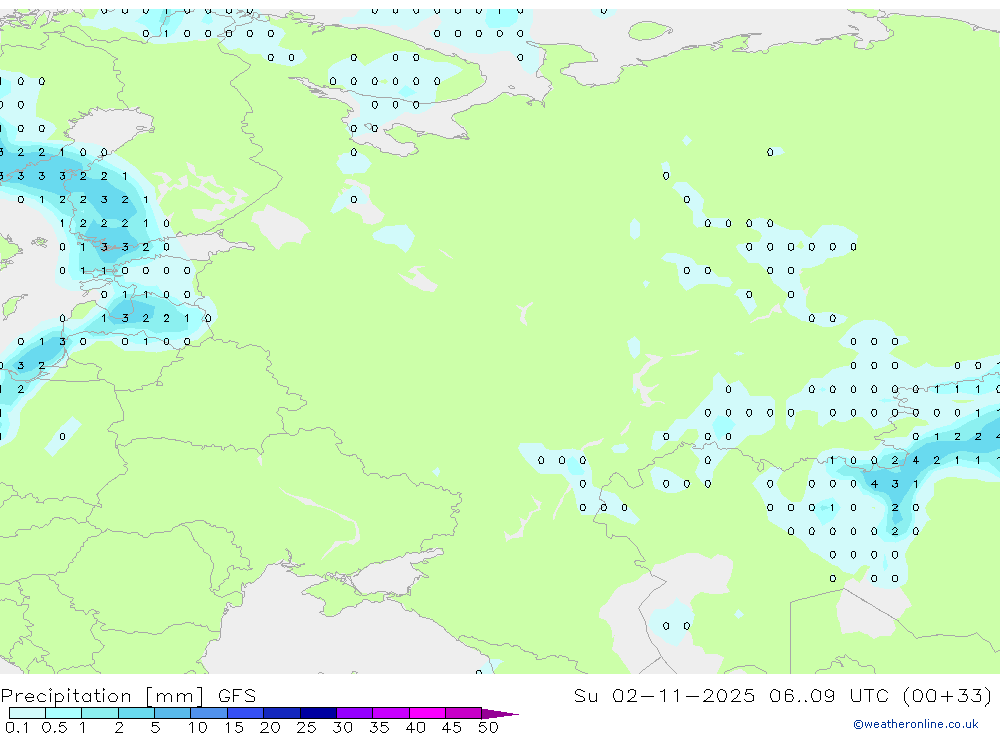The image size is (1000, 733).
Task: Click the '25' legend label
Action: tap(307, 727)
